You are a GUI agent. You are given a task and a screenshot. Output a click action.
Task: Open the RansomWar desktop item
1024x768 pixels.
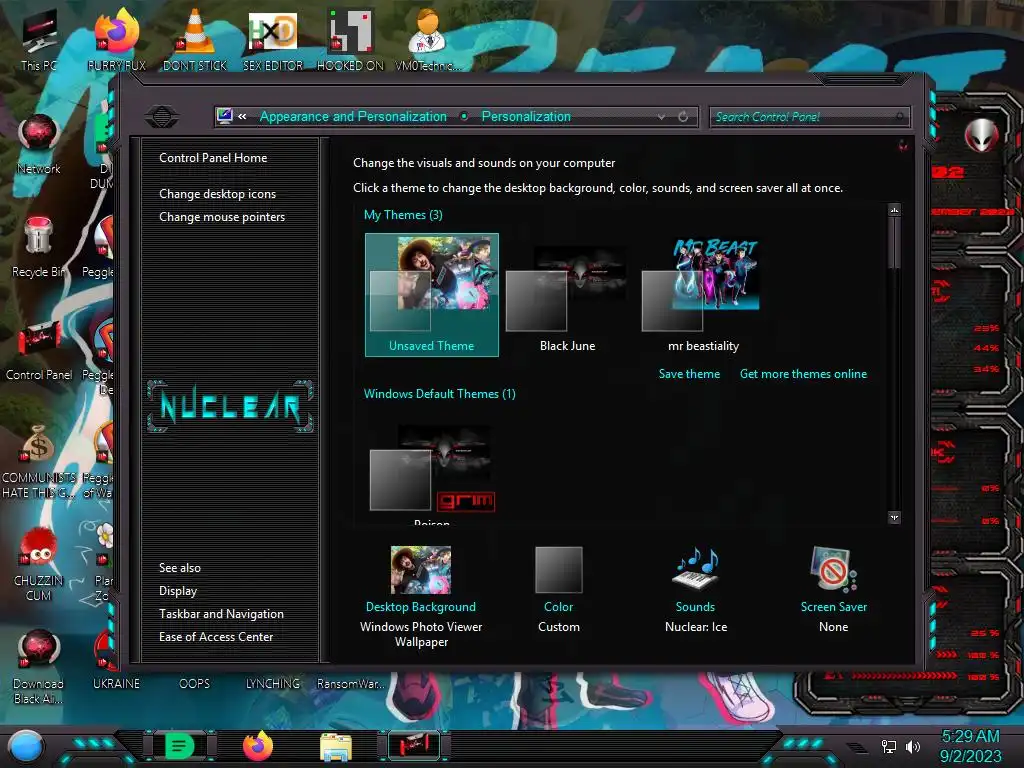(350, 683)
